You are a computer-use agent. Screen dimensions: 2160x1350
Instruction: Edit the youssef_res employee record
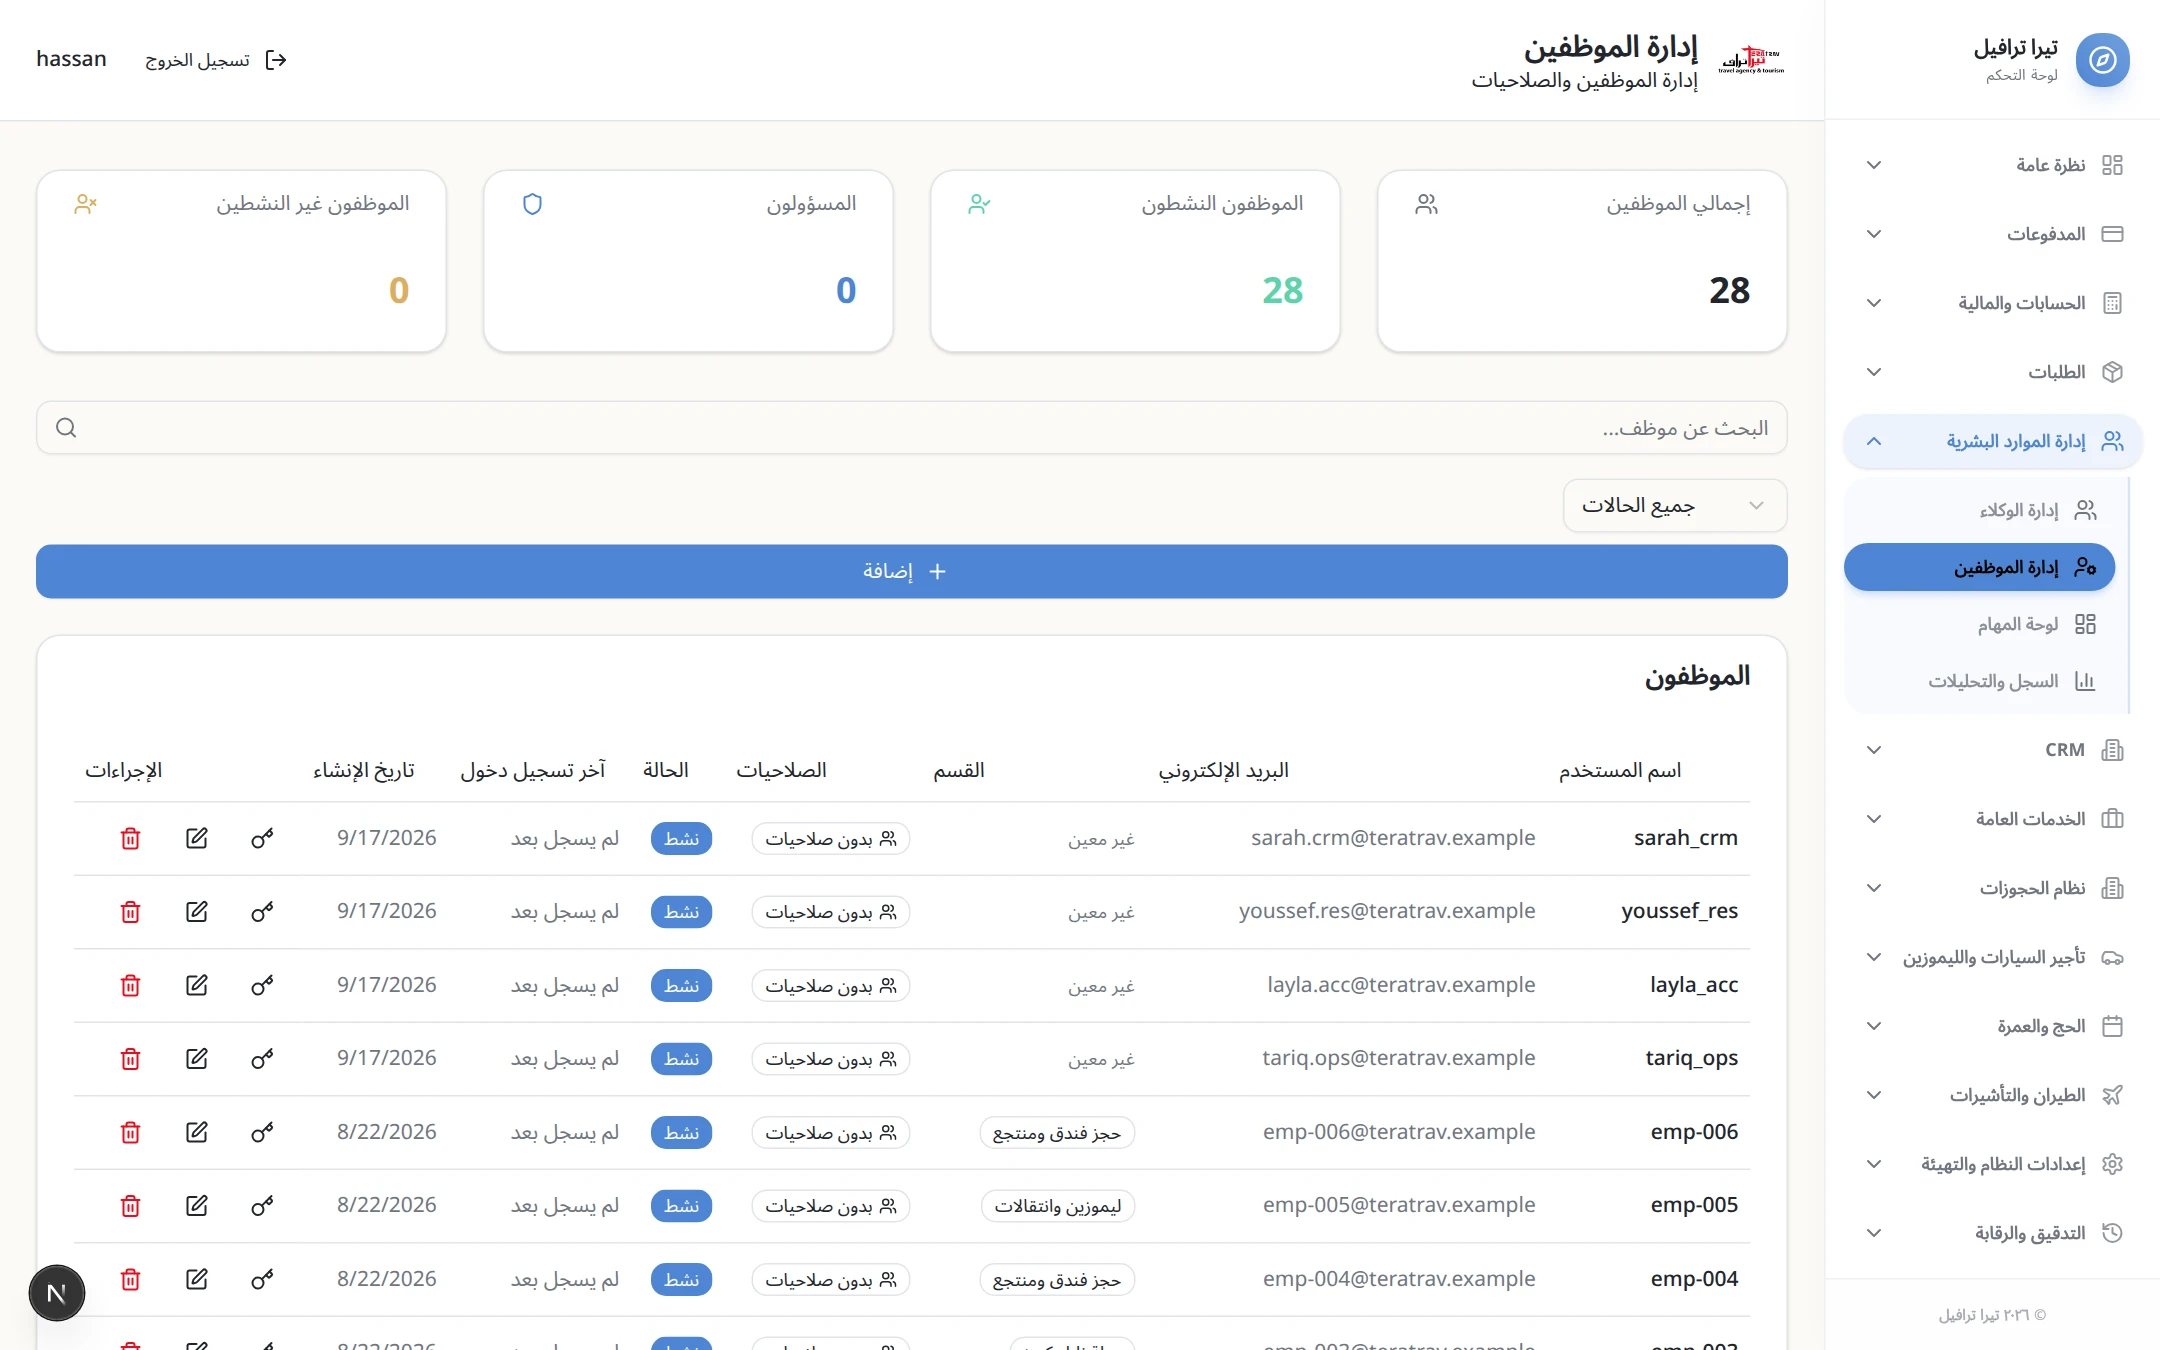point(197,912)
